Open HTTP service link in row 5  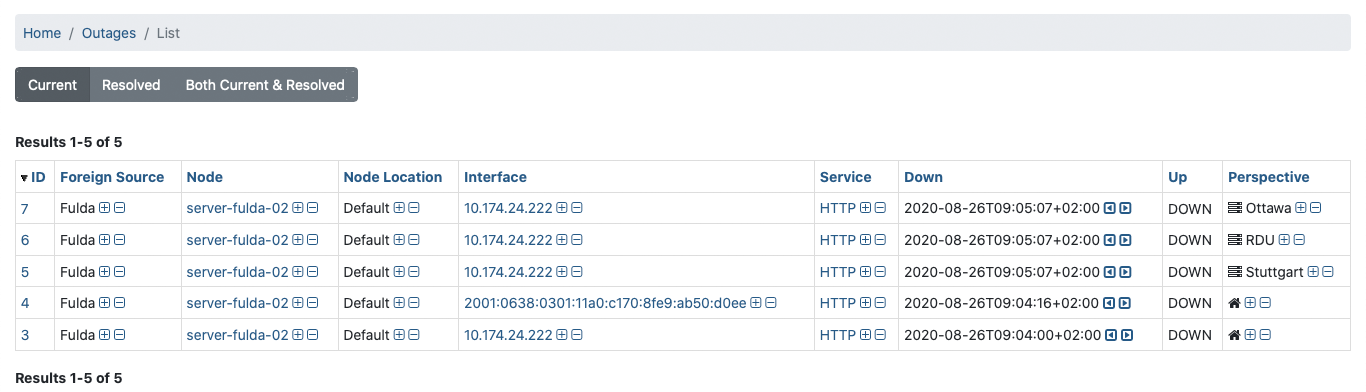pos(838,272)
